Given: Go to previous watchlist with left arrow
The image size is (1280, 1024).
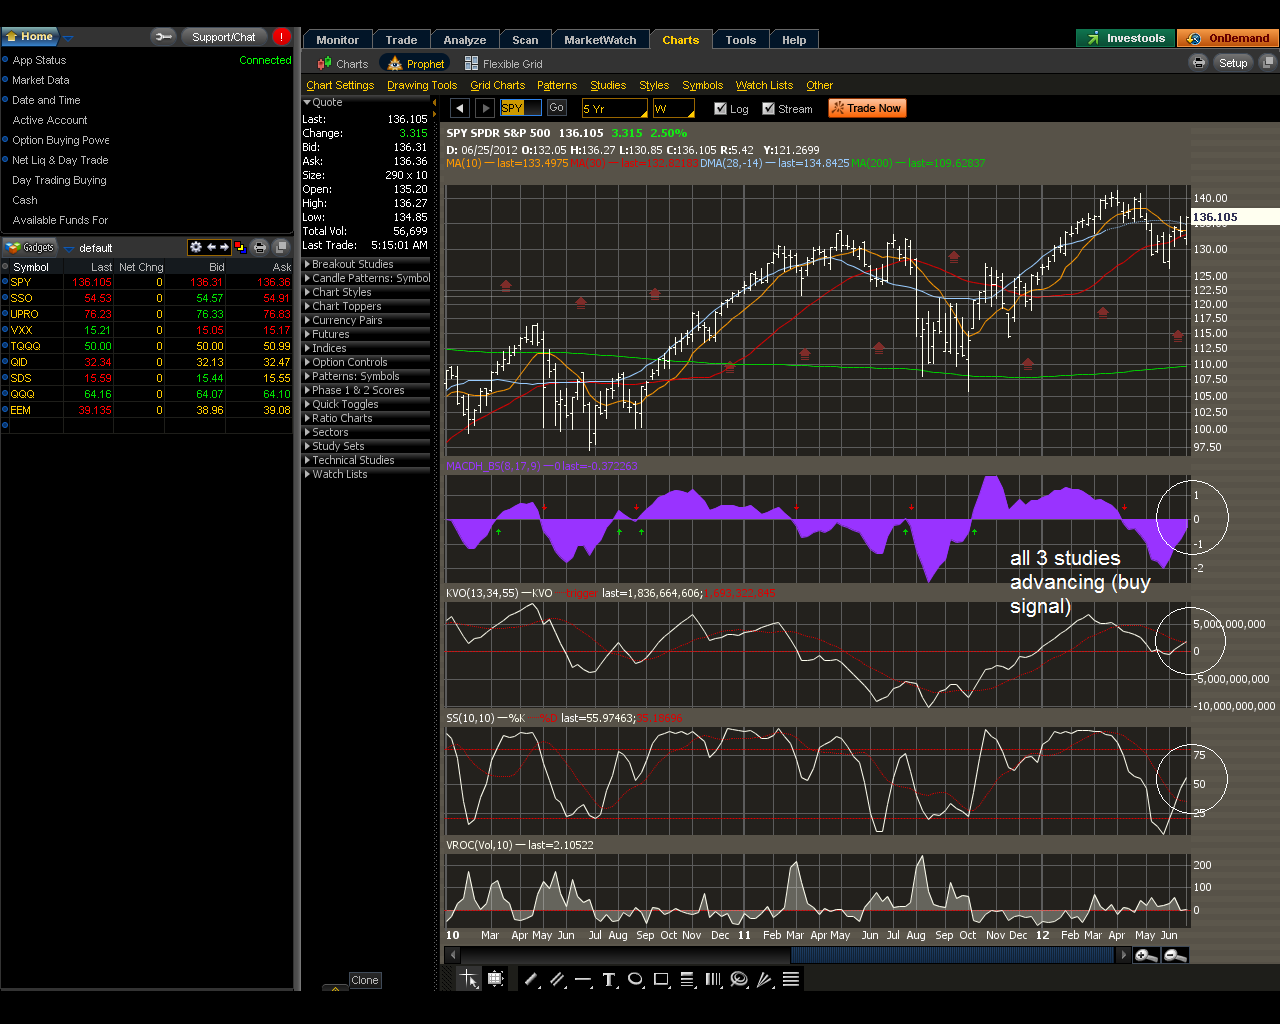Looking at the screenshot, I should coord(211,247).
